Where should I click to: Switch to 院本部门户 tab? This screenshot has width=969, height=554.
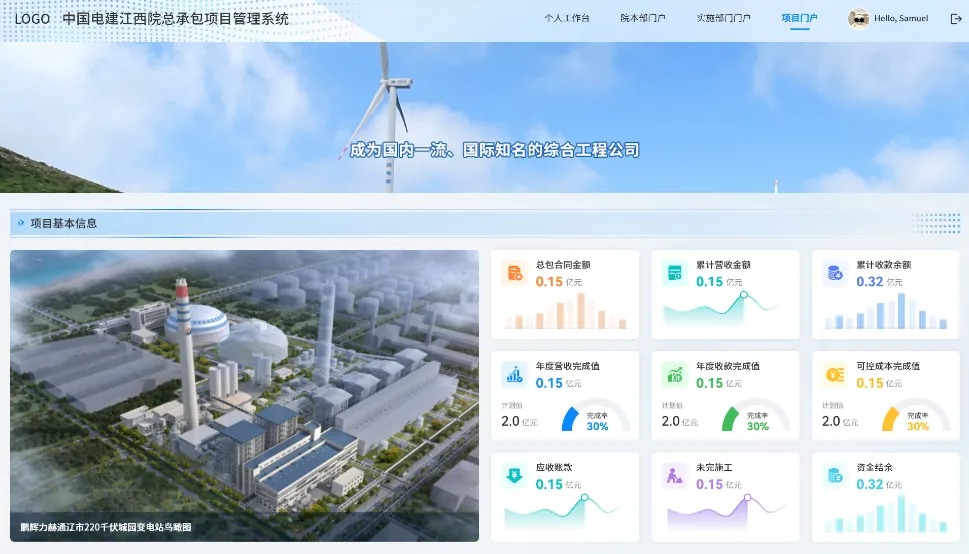(643, 18)
